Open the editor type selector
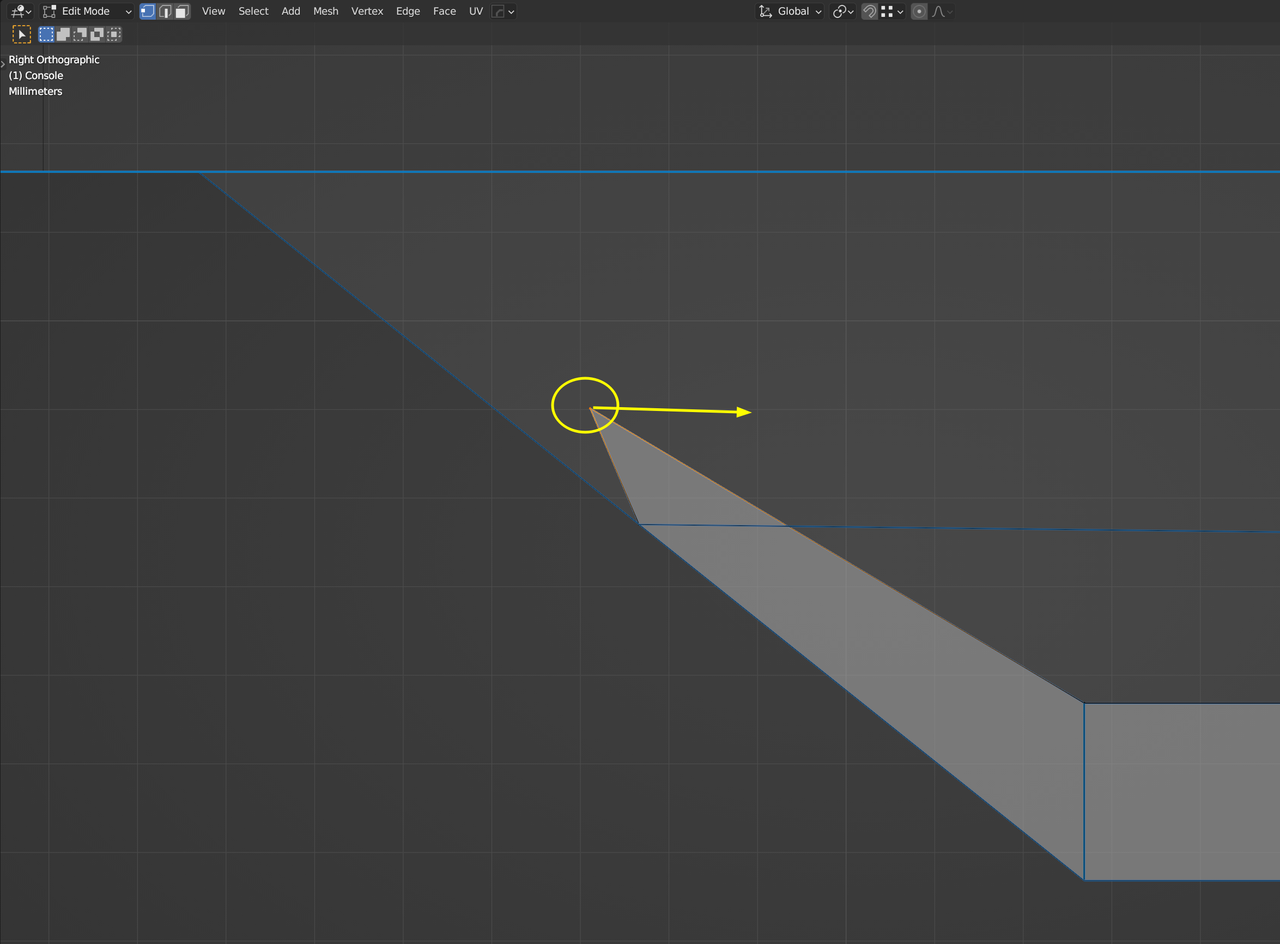 (x=20, y=11)
